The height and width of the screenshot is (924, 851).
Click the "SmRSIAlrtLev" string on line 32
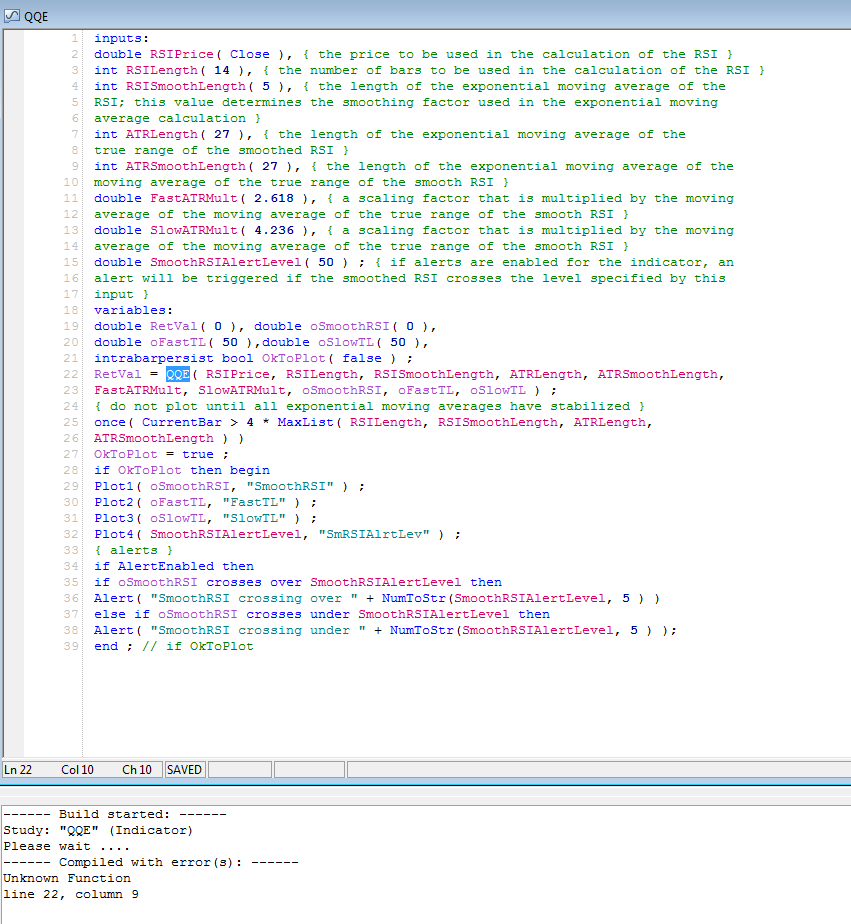coord(374,534)
